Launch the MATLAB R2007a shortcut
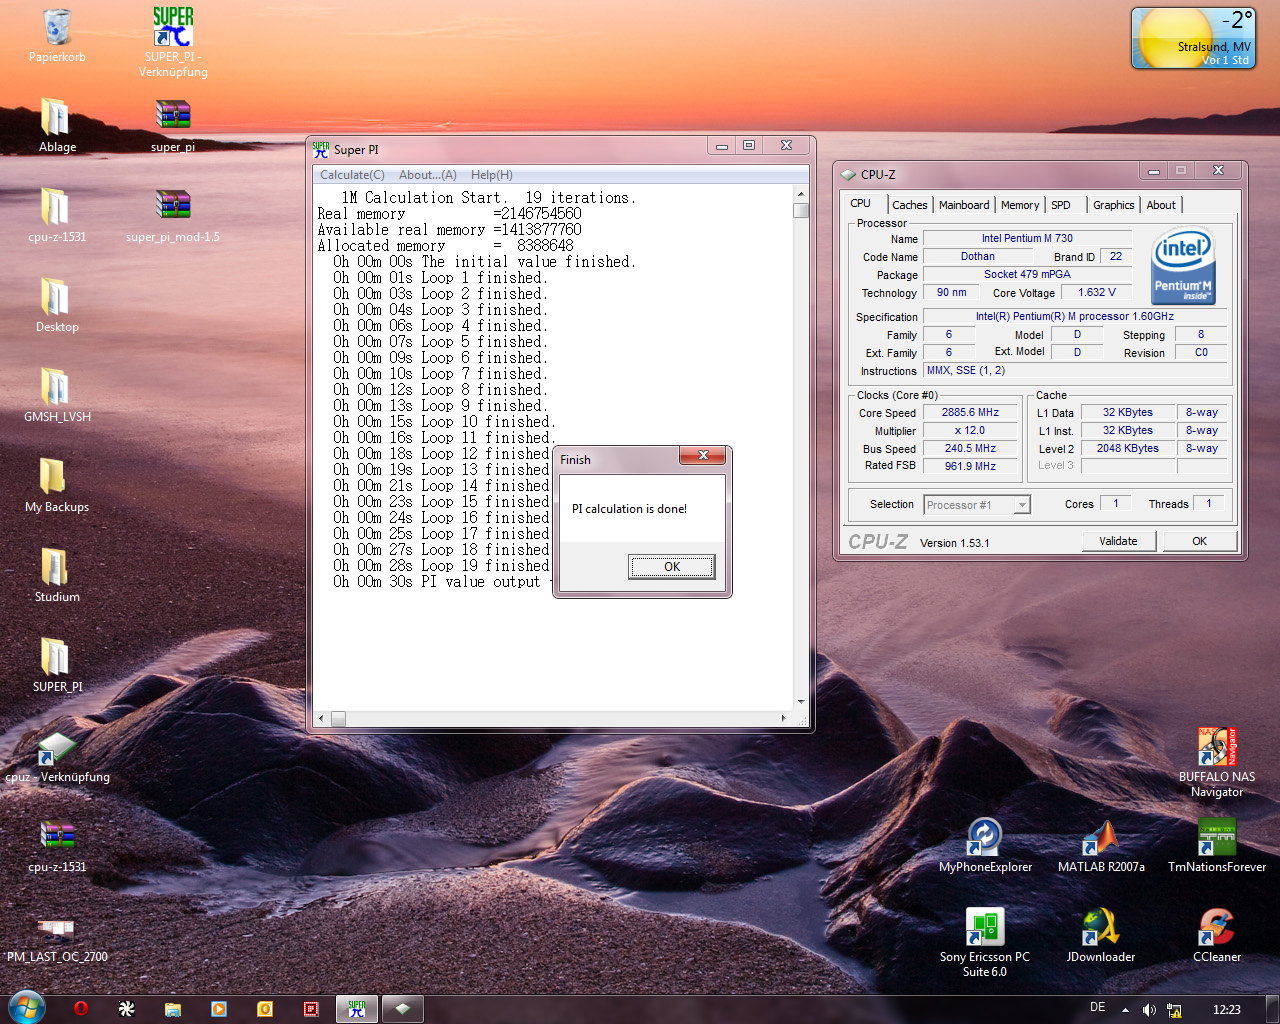This screenshot has width=1280, height=1024. [x=1101, y=837]
